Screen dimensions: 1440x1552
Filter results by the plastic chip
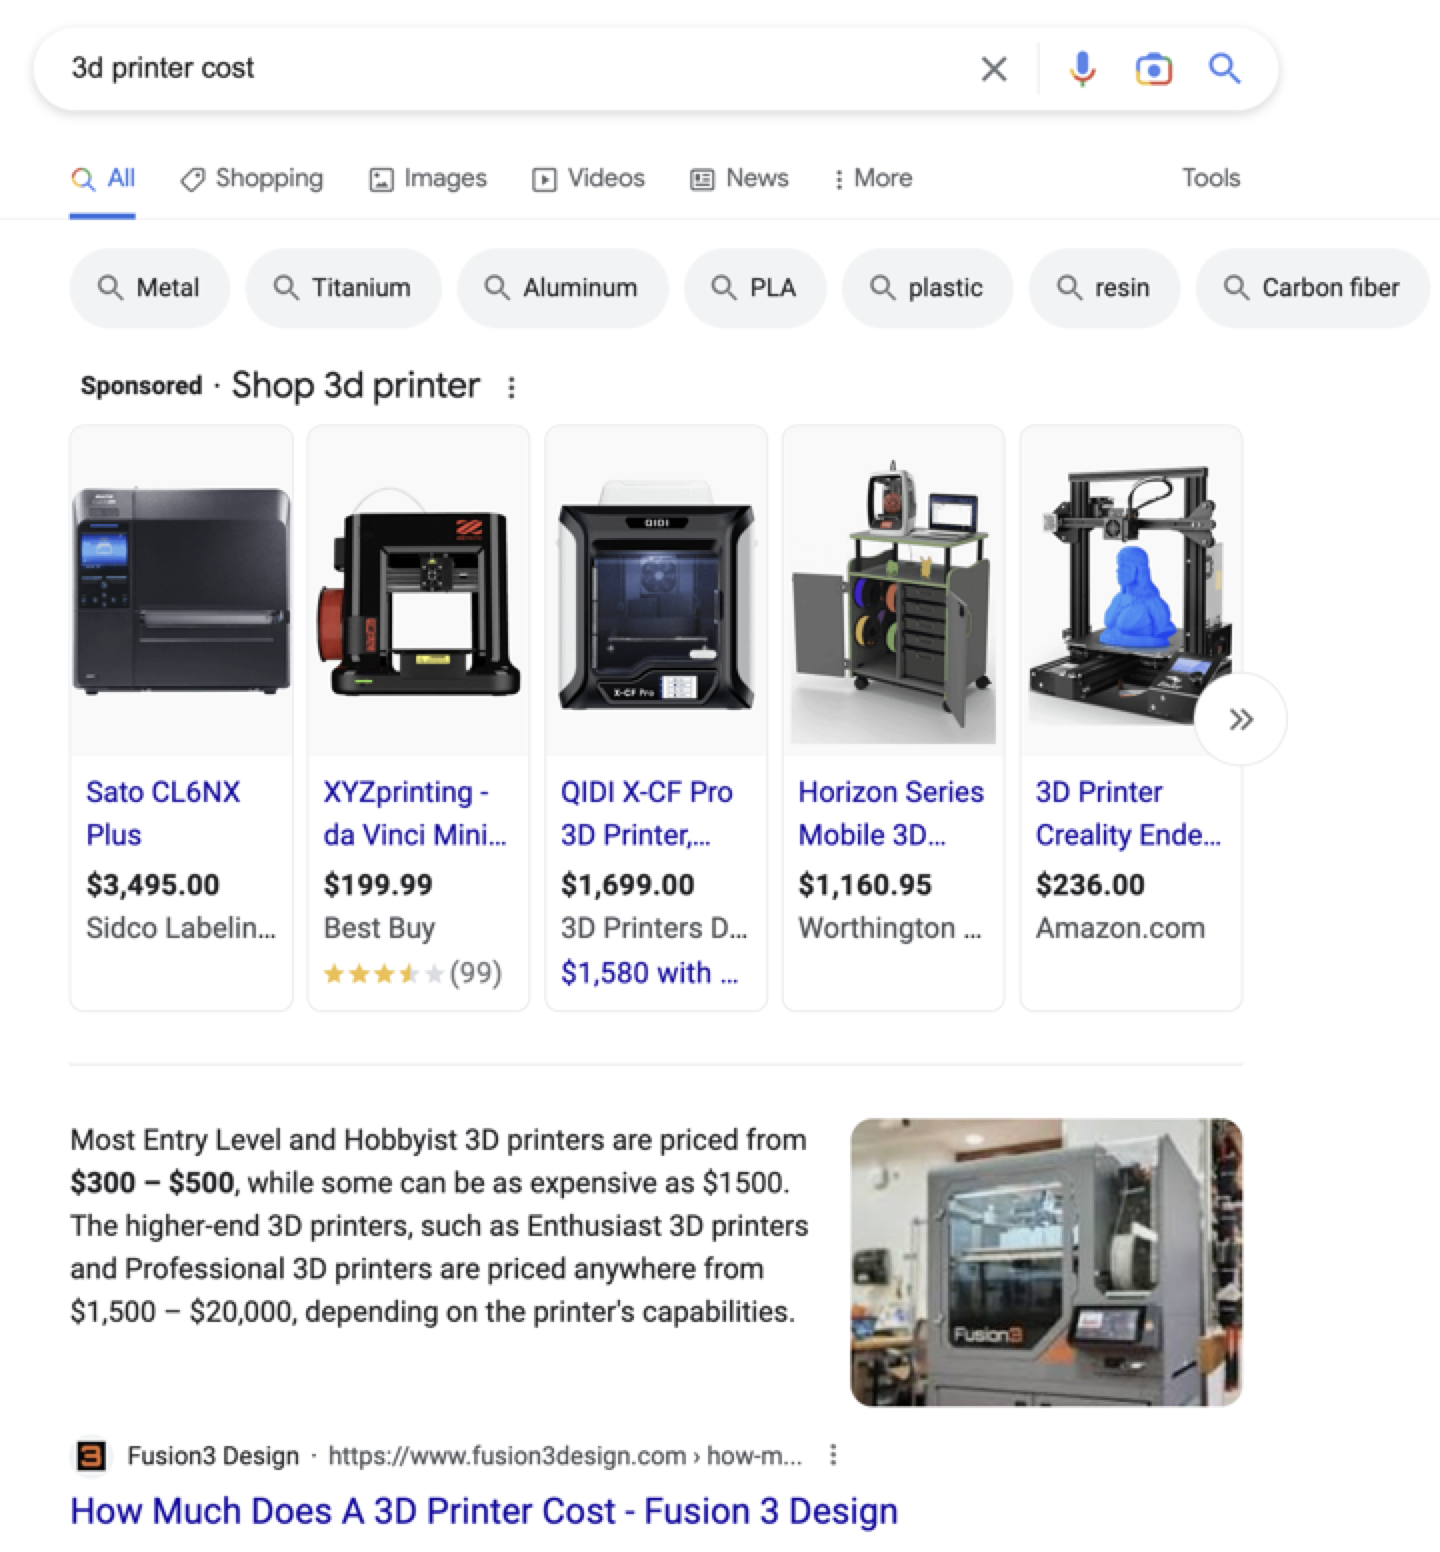click(927, 288)
